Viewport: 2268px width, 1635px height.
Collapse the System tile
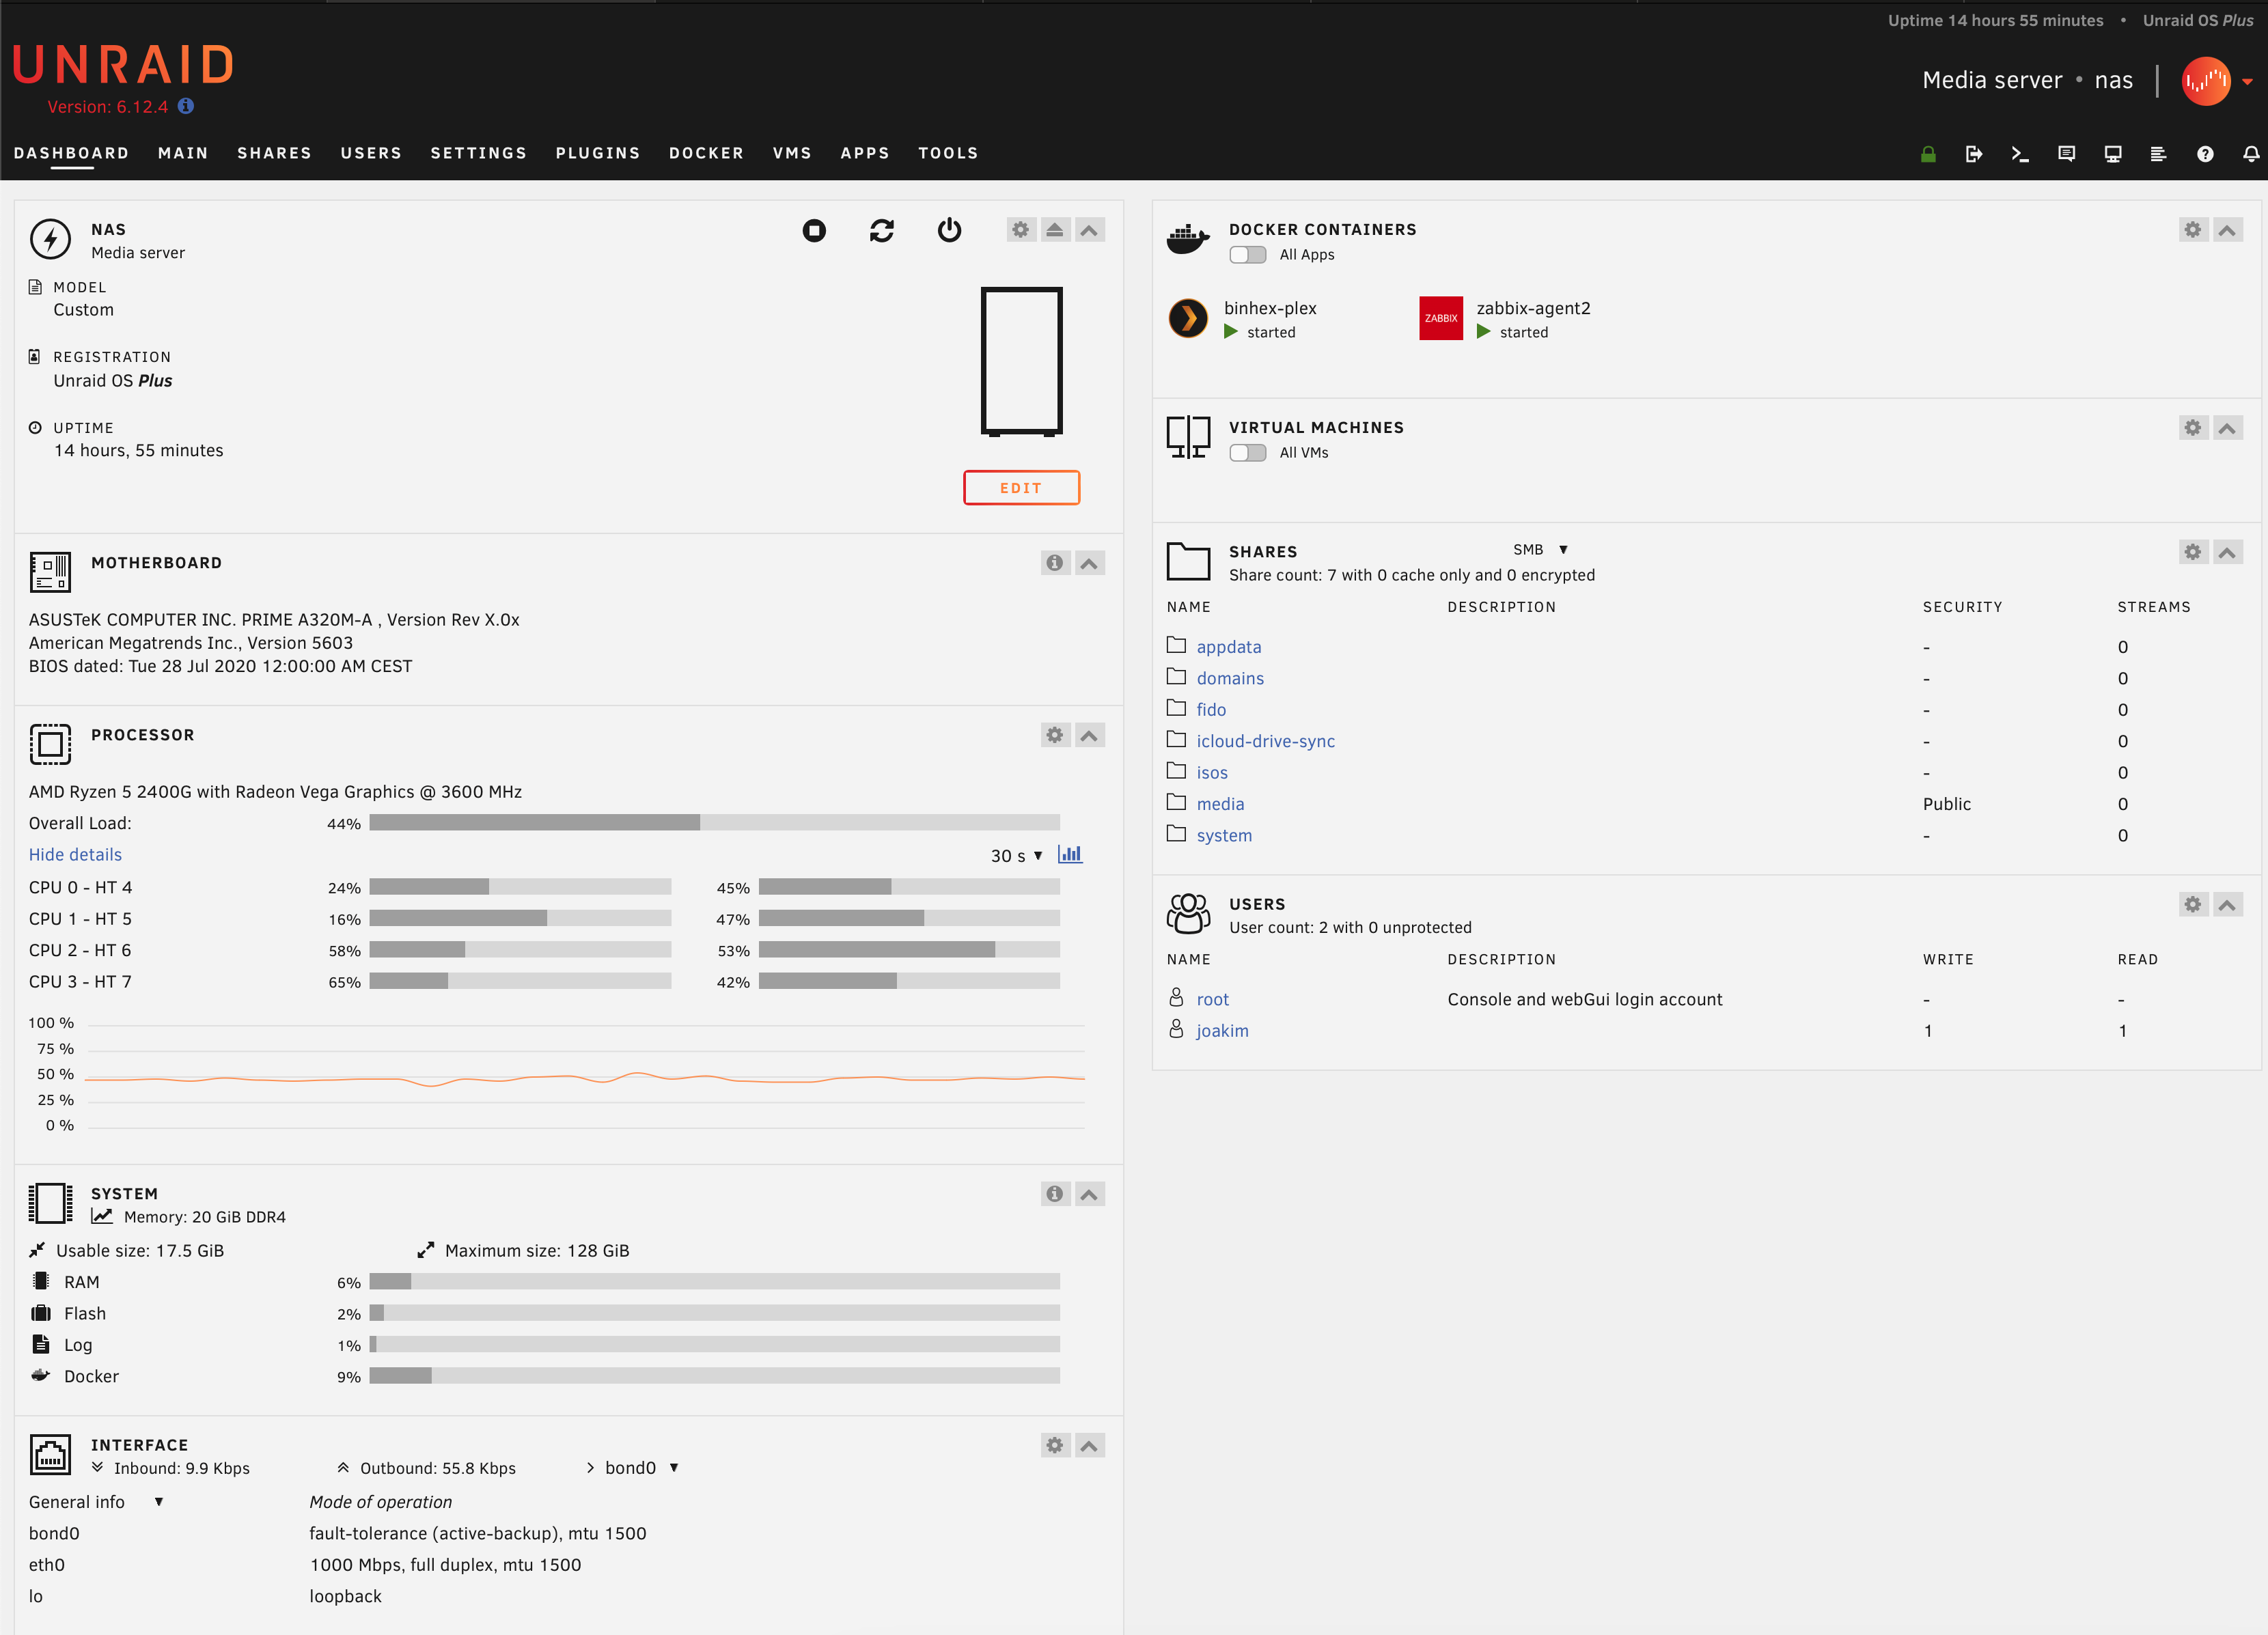1089,1194
